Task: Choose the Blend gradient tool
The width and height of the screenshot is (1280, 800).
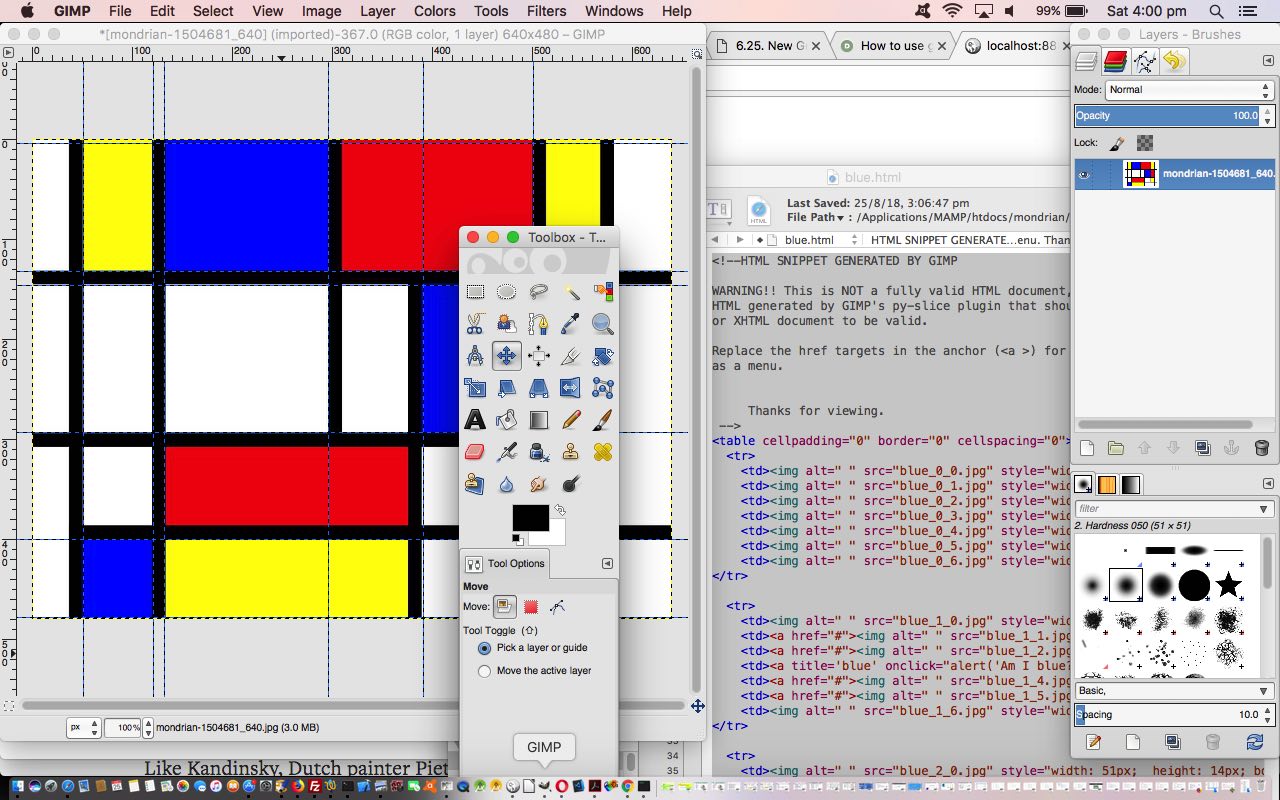Action: (x=539, y=420)
